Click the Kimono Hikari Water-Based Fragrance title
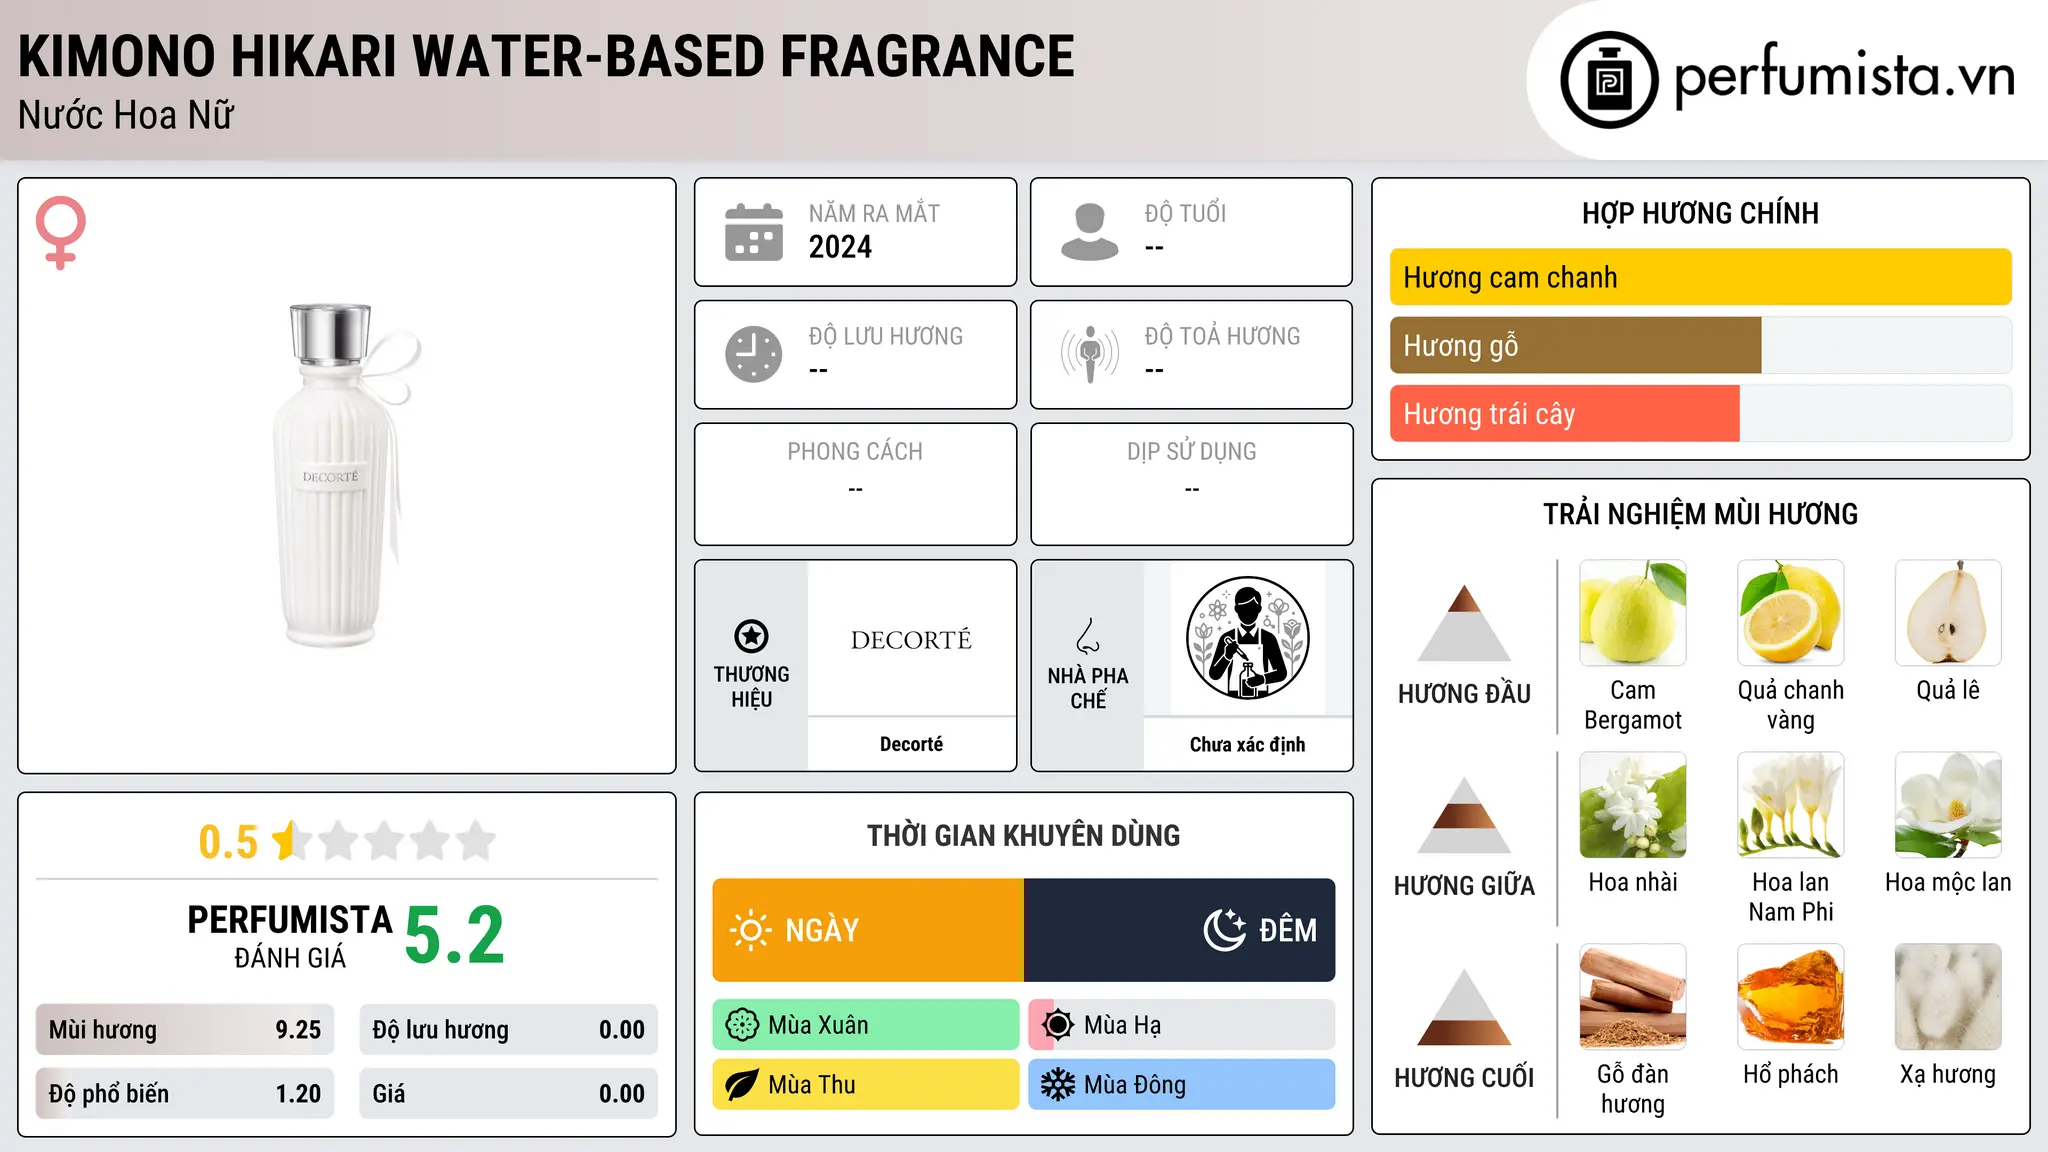 pos(546,56)
